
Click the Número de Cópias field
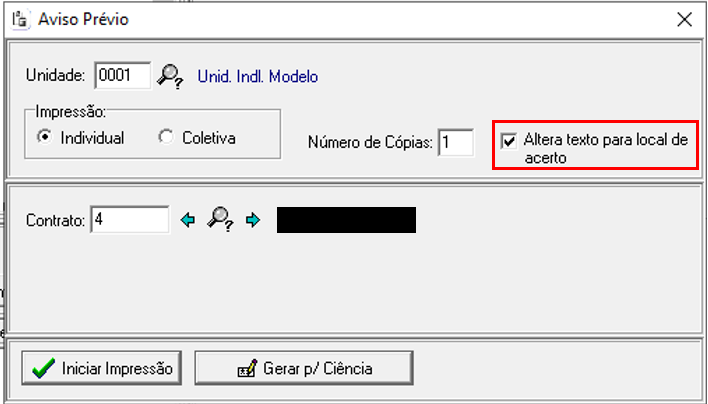[x=456, y=143]
